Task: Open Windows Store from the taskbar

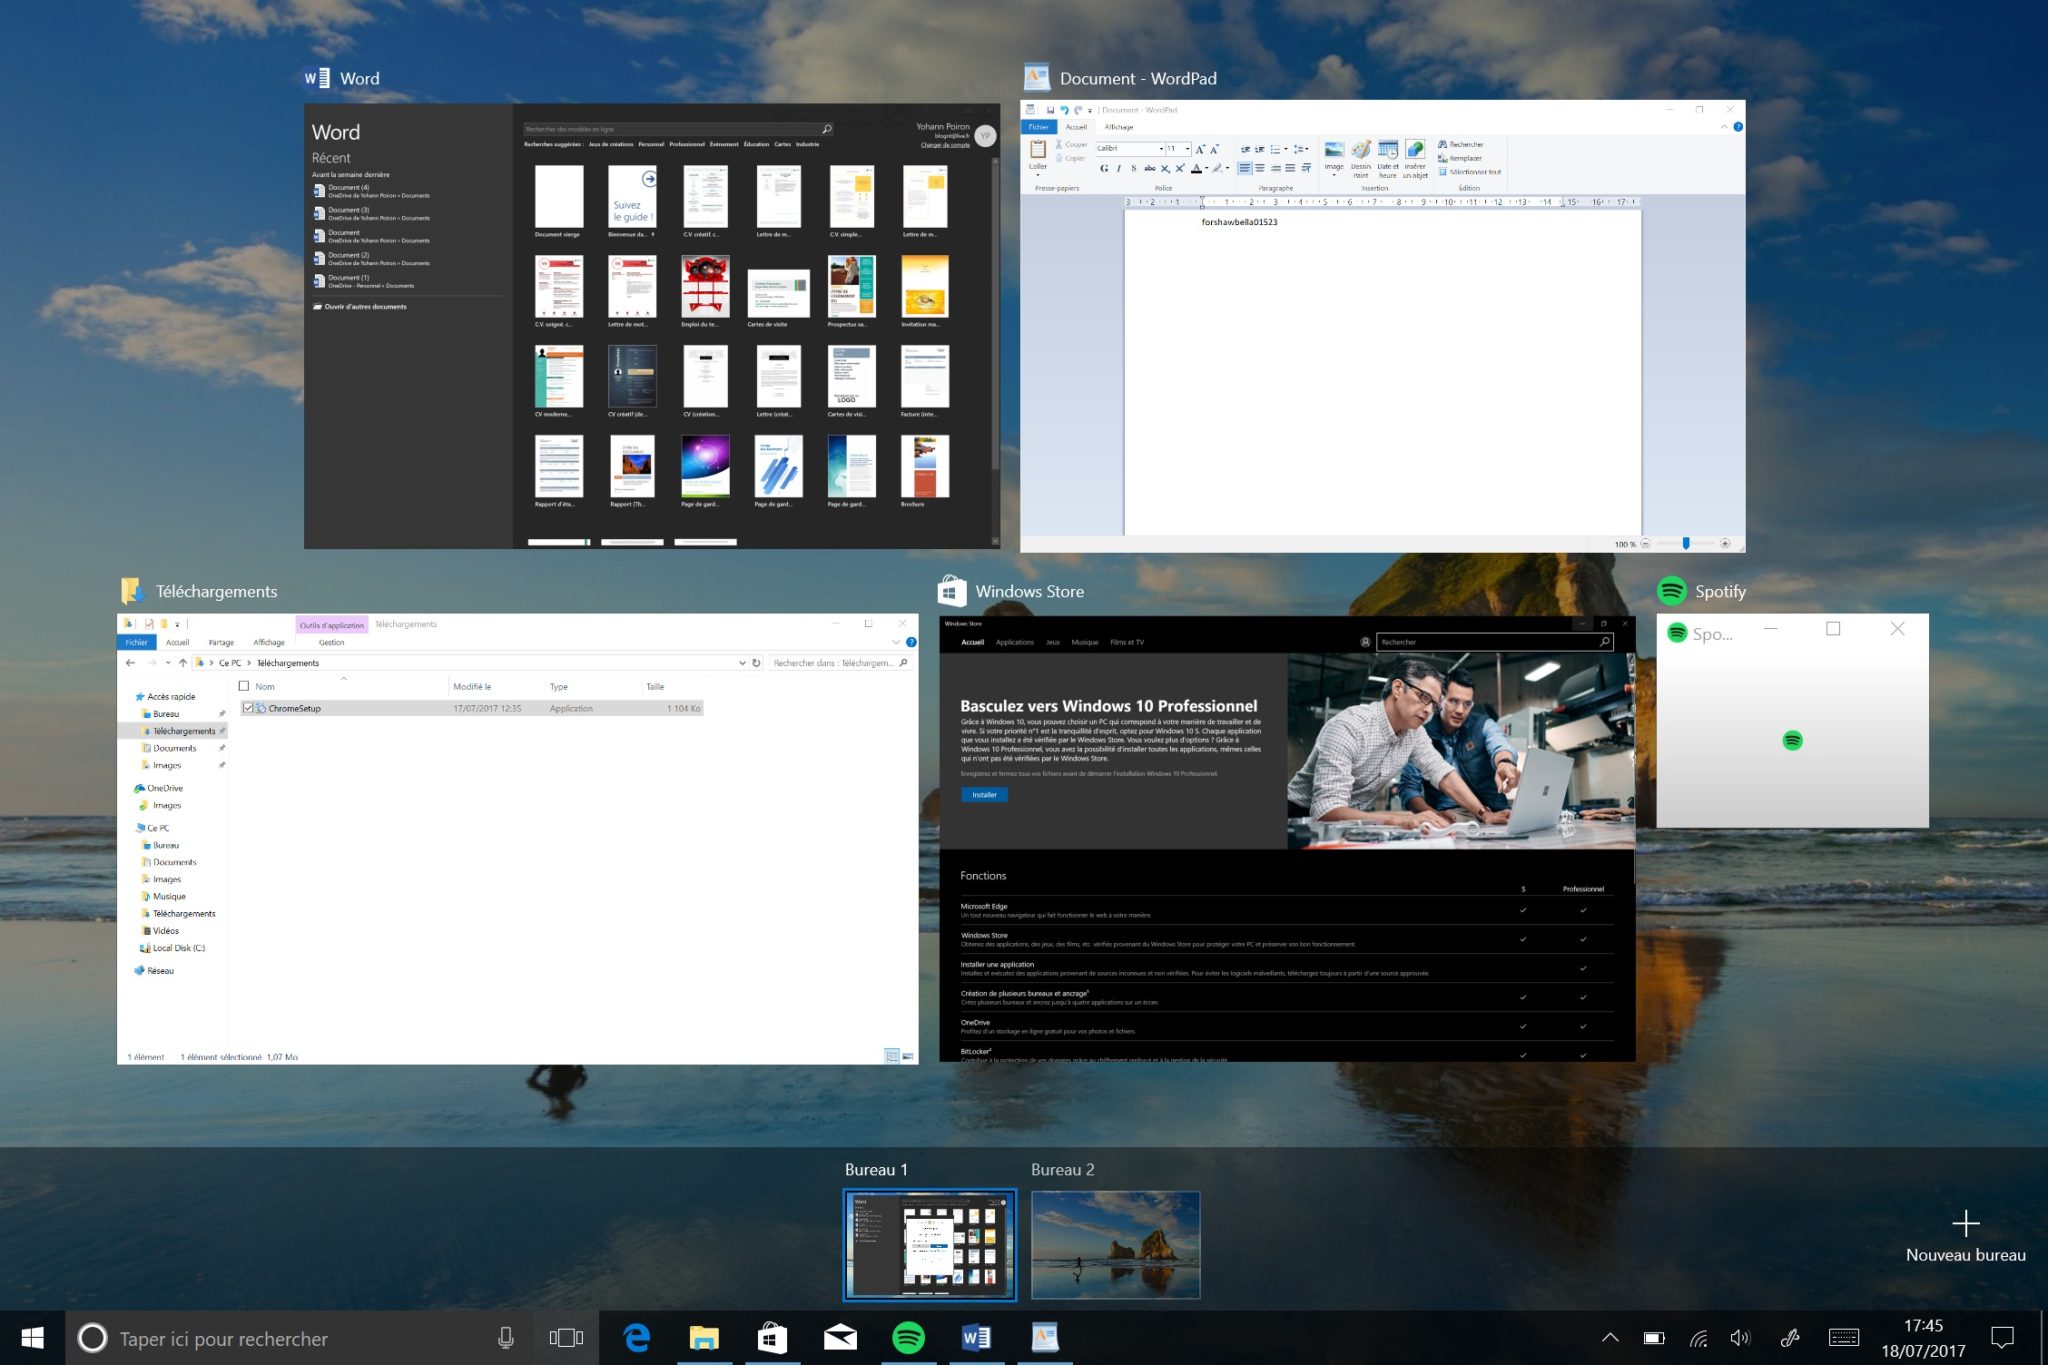Action: [x=772, y=1338]
